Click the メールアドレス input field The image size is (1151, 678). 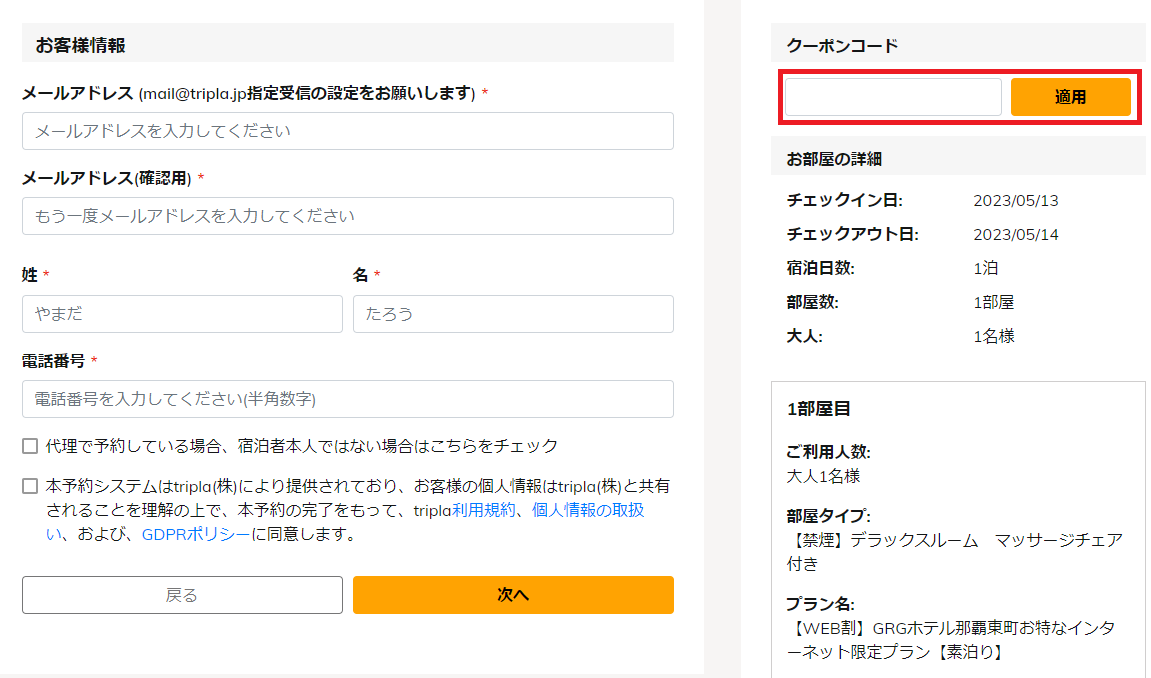click(348, 131)
